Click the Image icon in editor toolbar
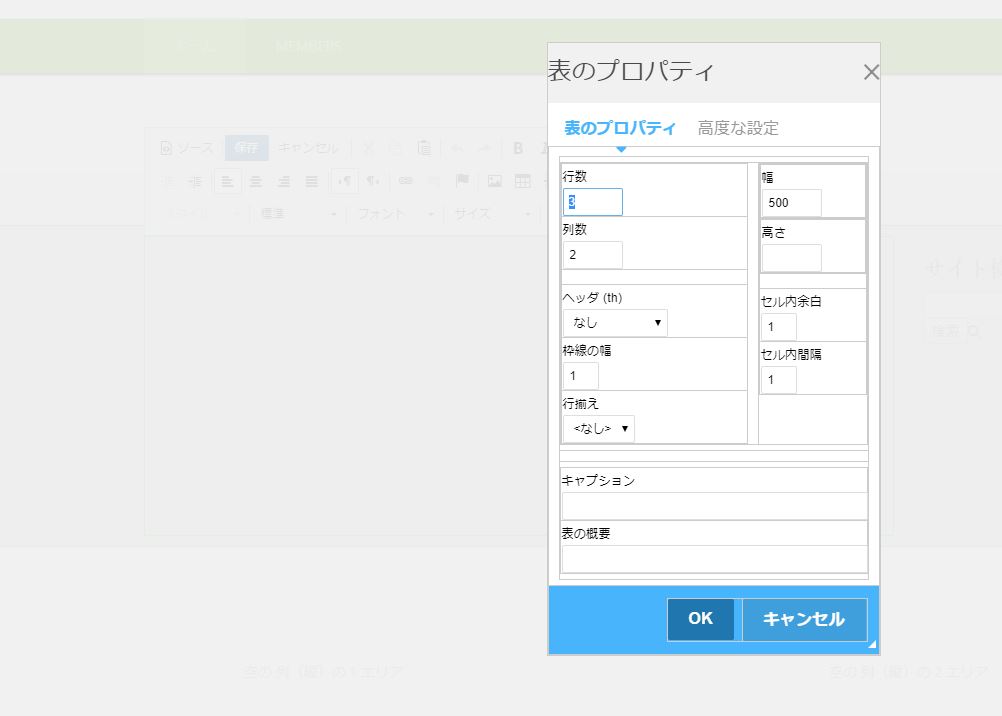Viewport: 1002px width, 716px height. [x=495, y=181]
